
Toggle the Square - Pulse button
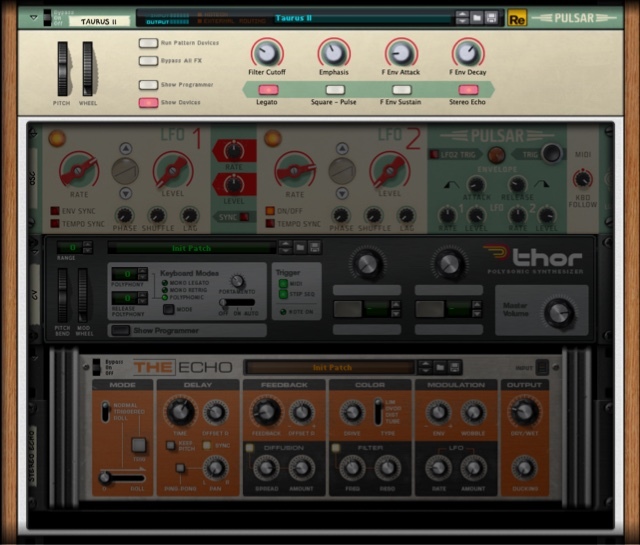click(335, 89)
